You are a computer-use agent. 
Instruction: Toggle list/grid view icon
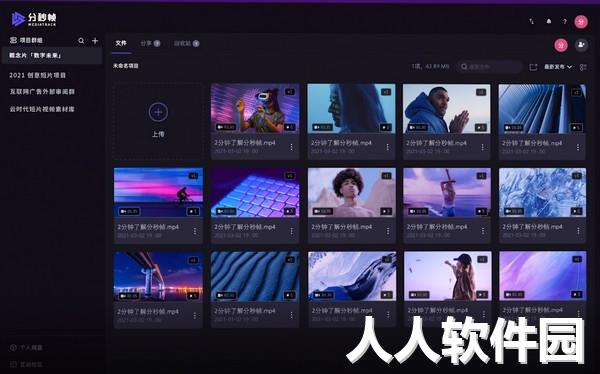[583, 67]
